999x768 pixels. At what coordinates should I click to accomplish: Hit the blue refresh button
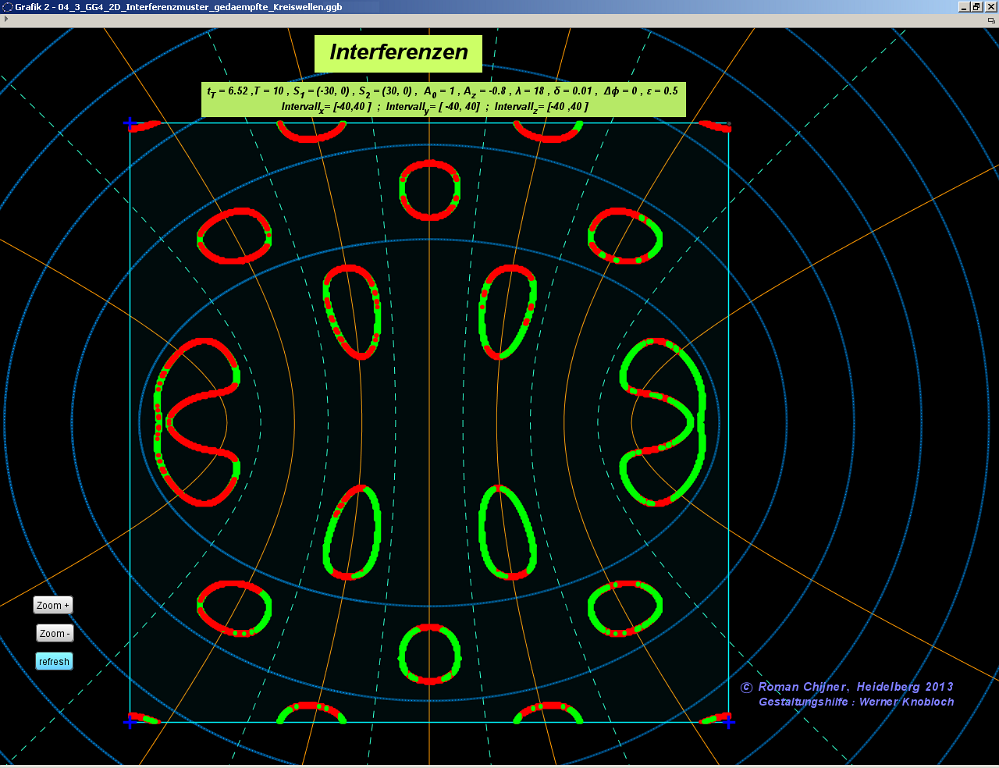(x=54, y=661)
